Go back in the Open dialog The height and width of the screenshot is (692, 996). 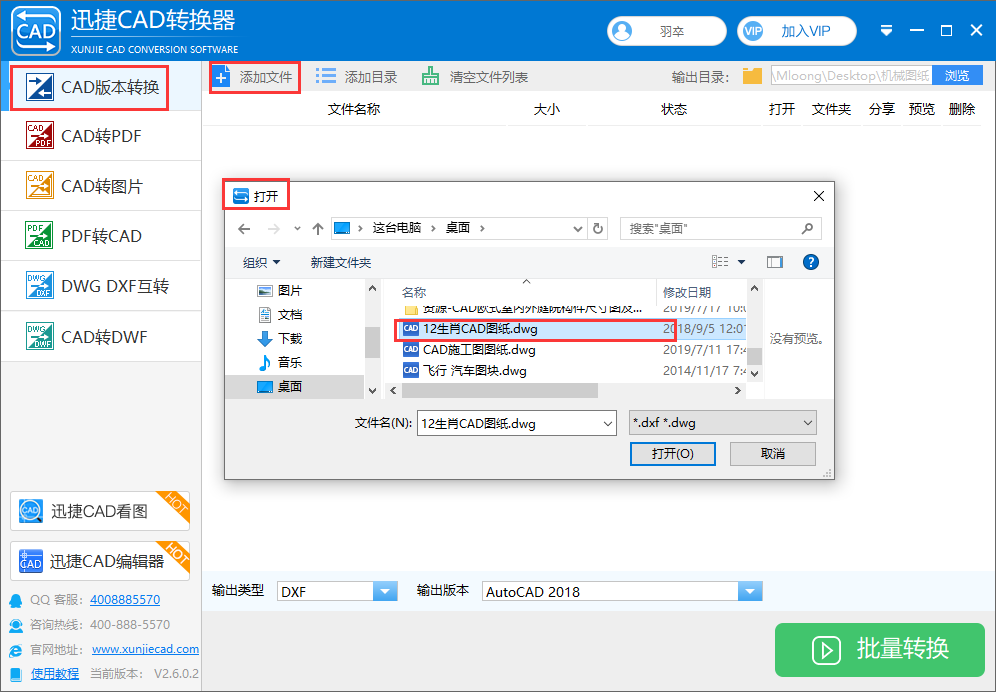tap(244, 229)
